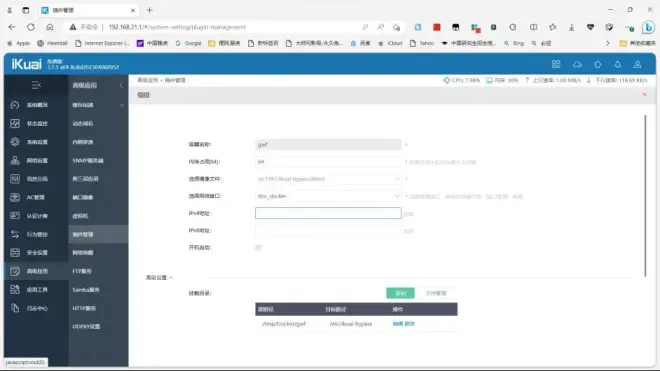Open split screen icon in browser toolbar
Viewport: 660px width, 371px height.
coord(533,27)
